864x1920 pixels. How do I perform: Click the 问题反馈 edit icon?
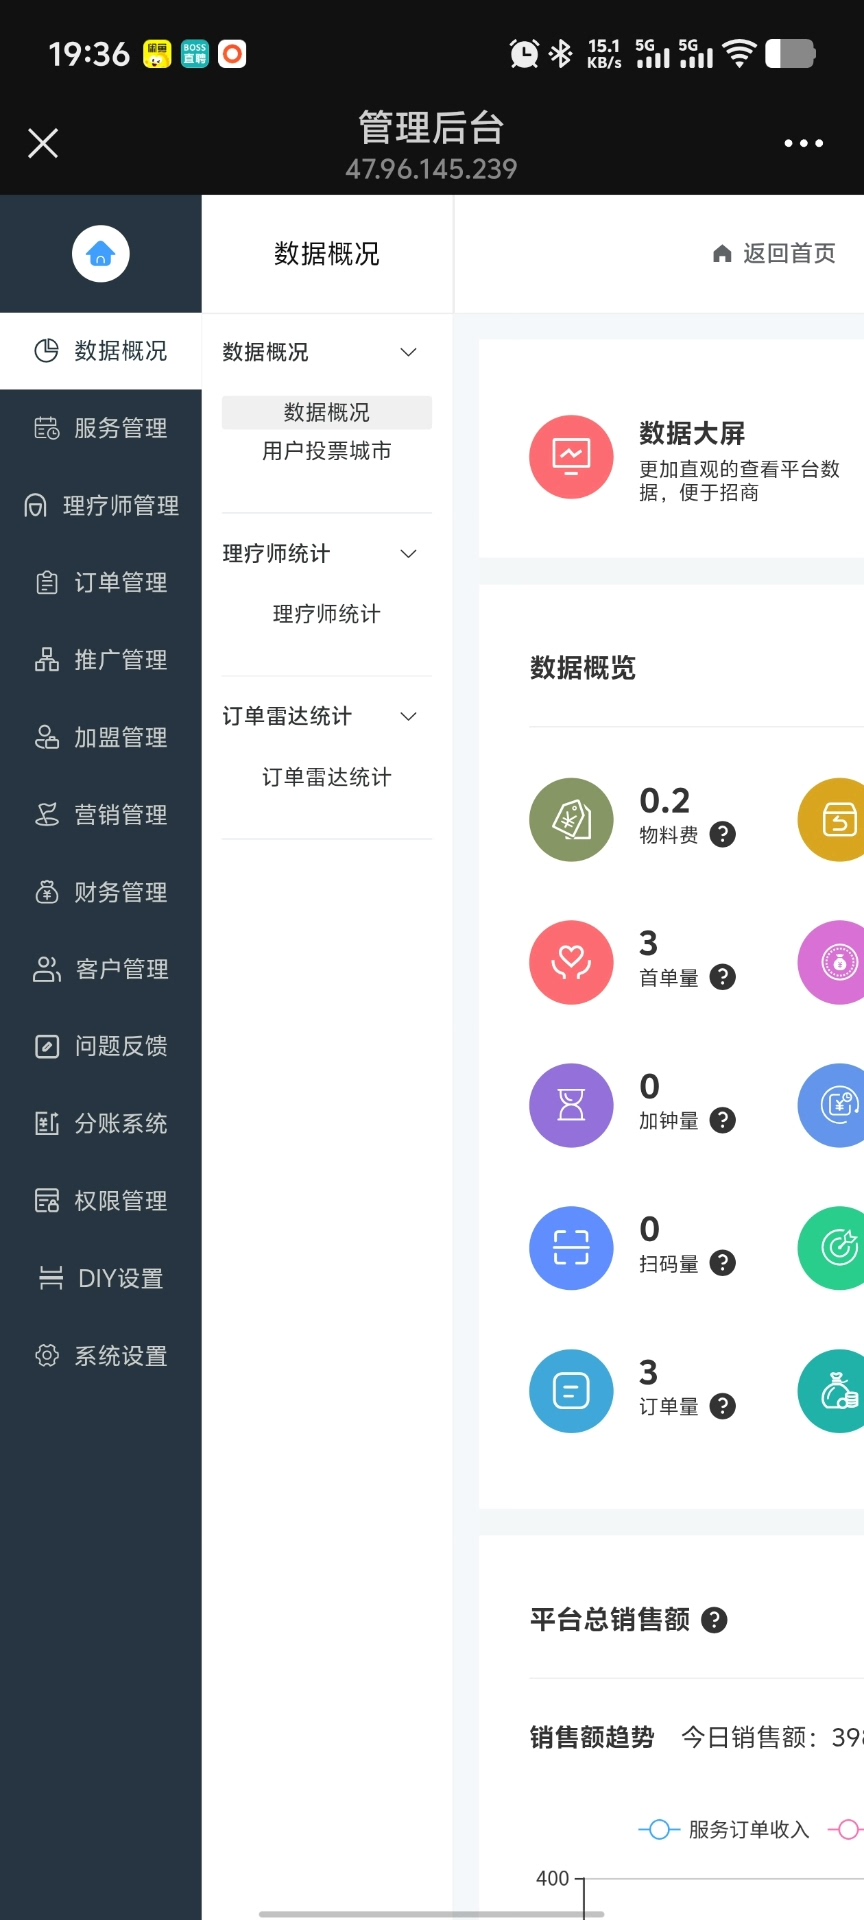(x=47, y=1046)
